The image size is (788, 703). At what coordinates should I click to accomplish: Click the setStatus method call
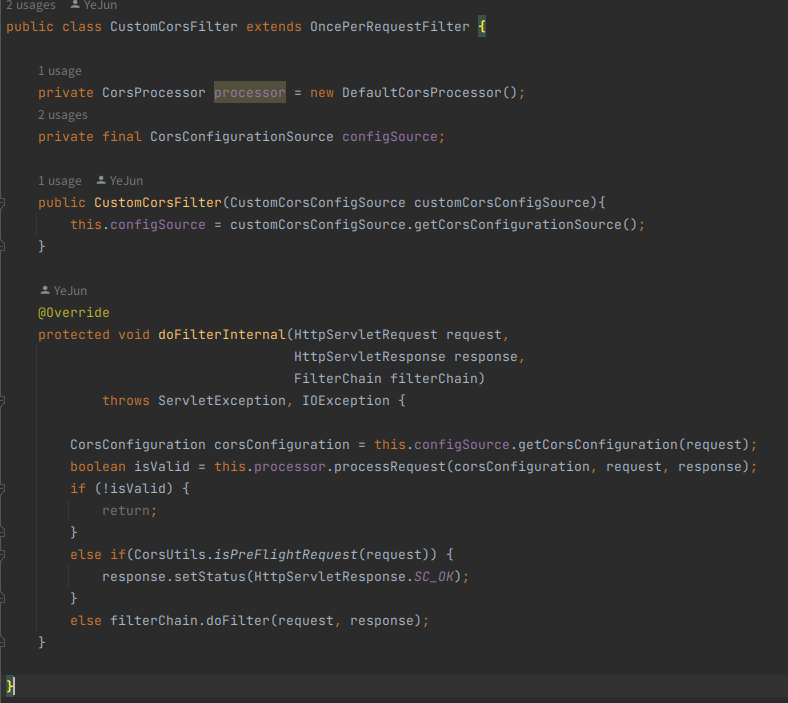pyautogui.click(x=210, y=577)
